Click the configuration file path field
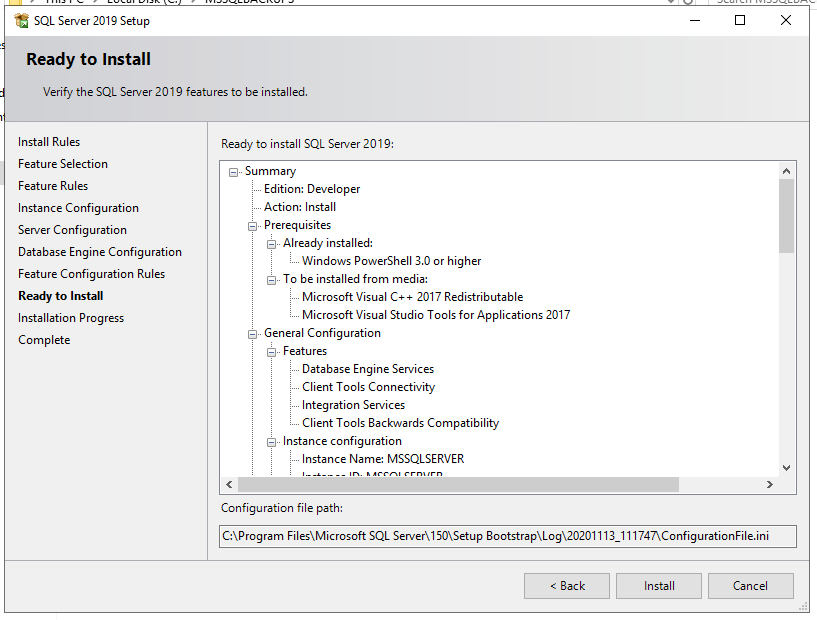The width and height of the screenshot is (817, 620). coord(508,536)
